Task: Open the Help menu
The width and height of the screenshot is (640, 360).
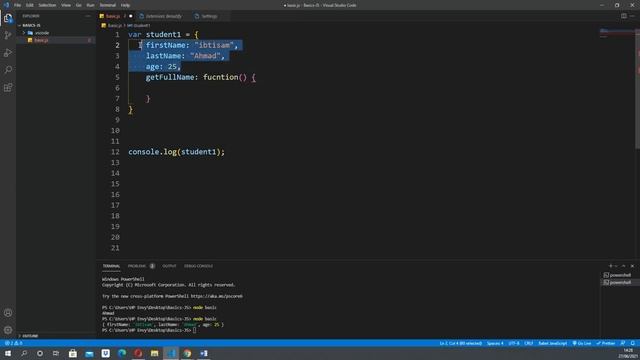Action: click(x=125, y=5)
